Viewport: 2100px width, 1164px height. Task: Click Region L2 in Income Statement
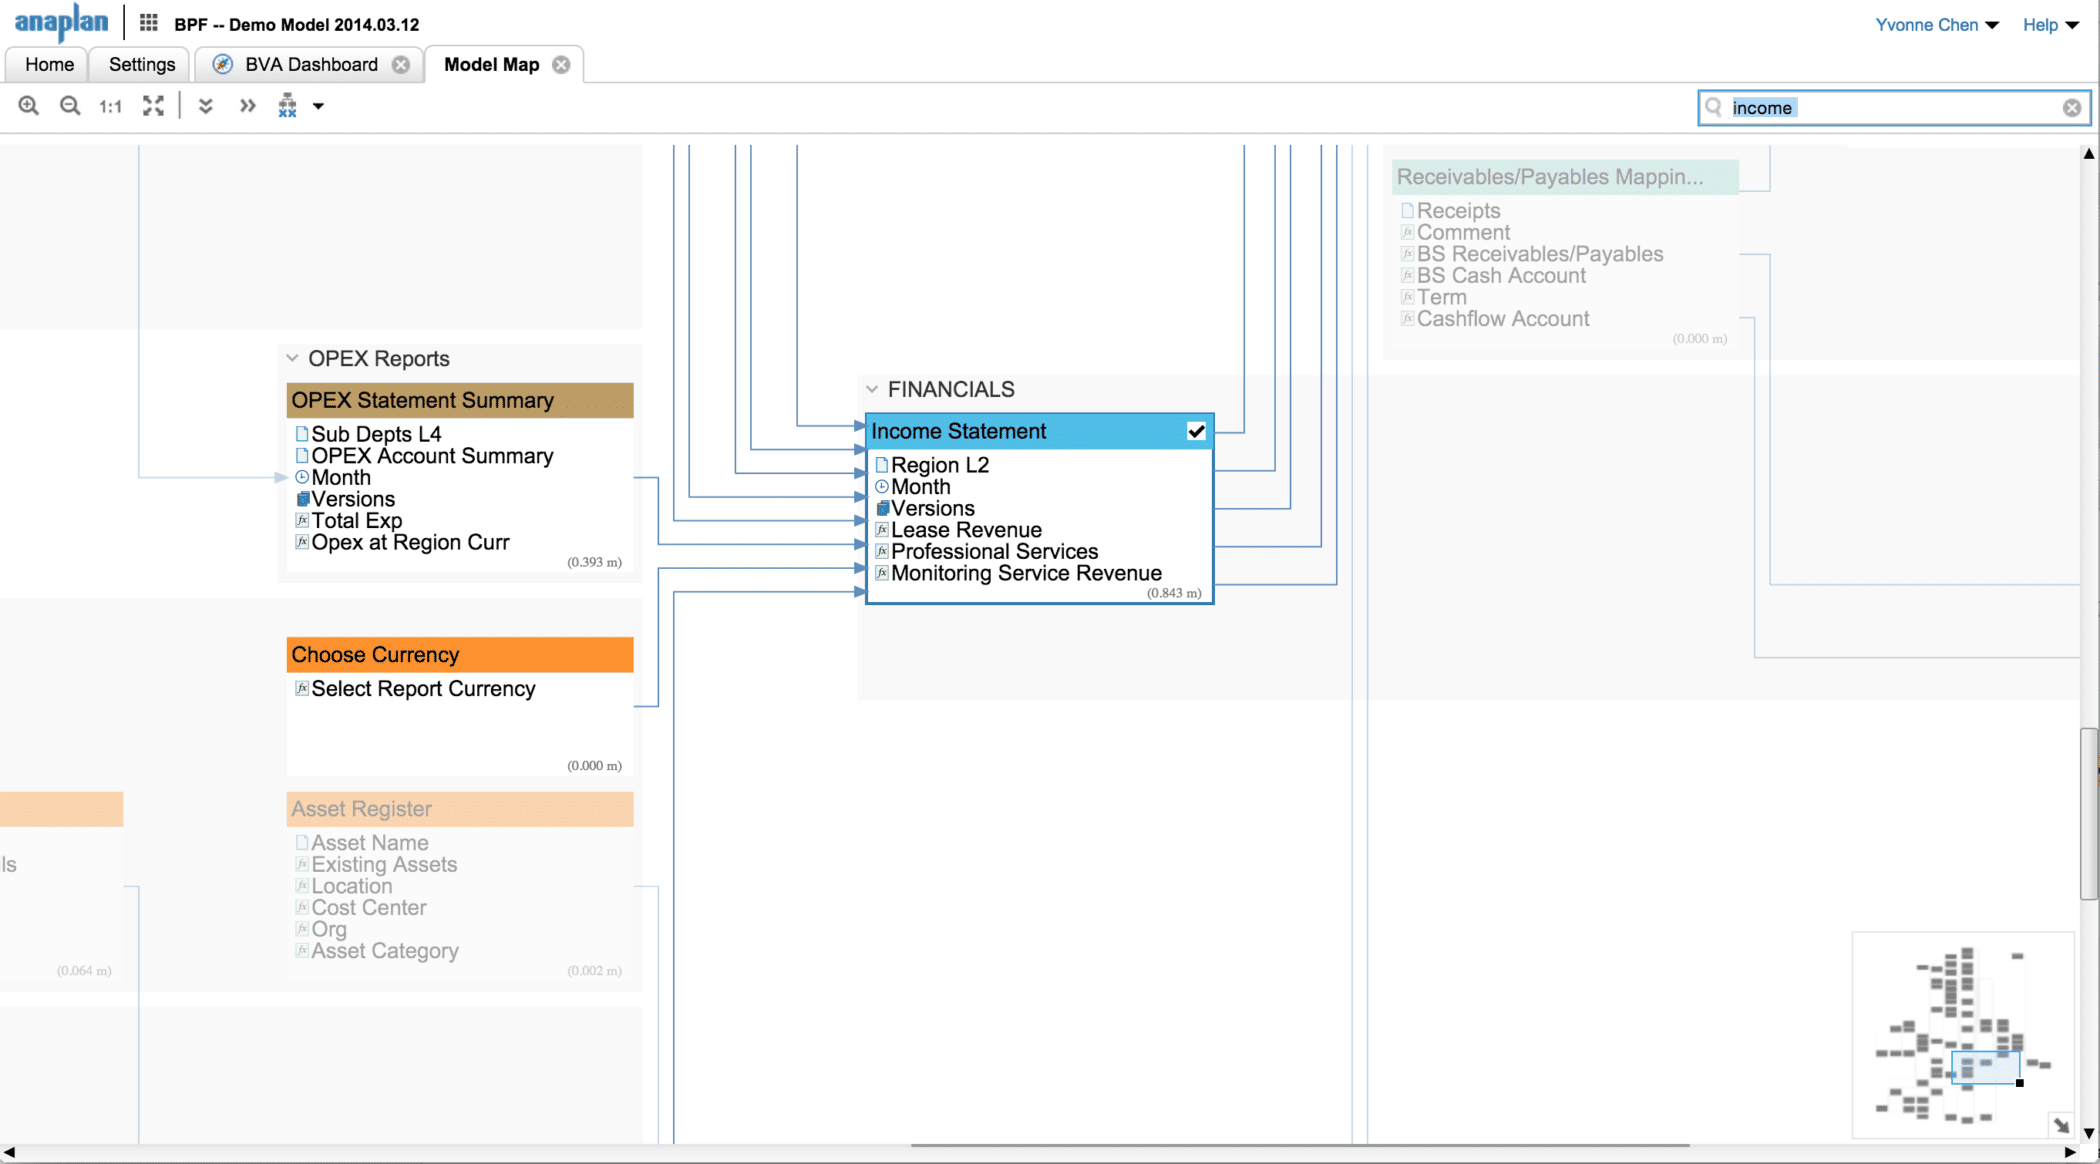[939, 465]
